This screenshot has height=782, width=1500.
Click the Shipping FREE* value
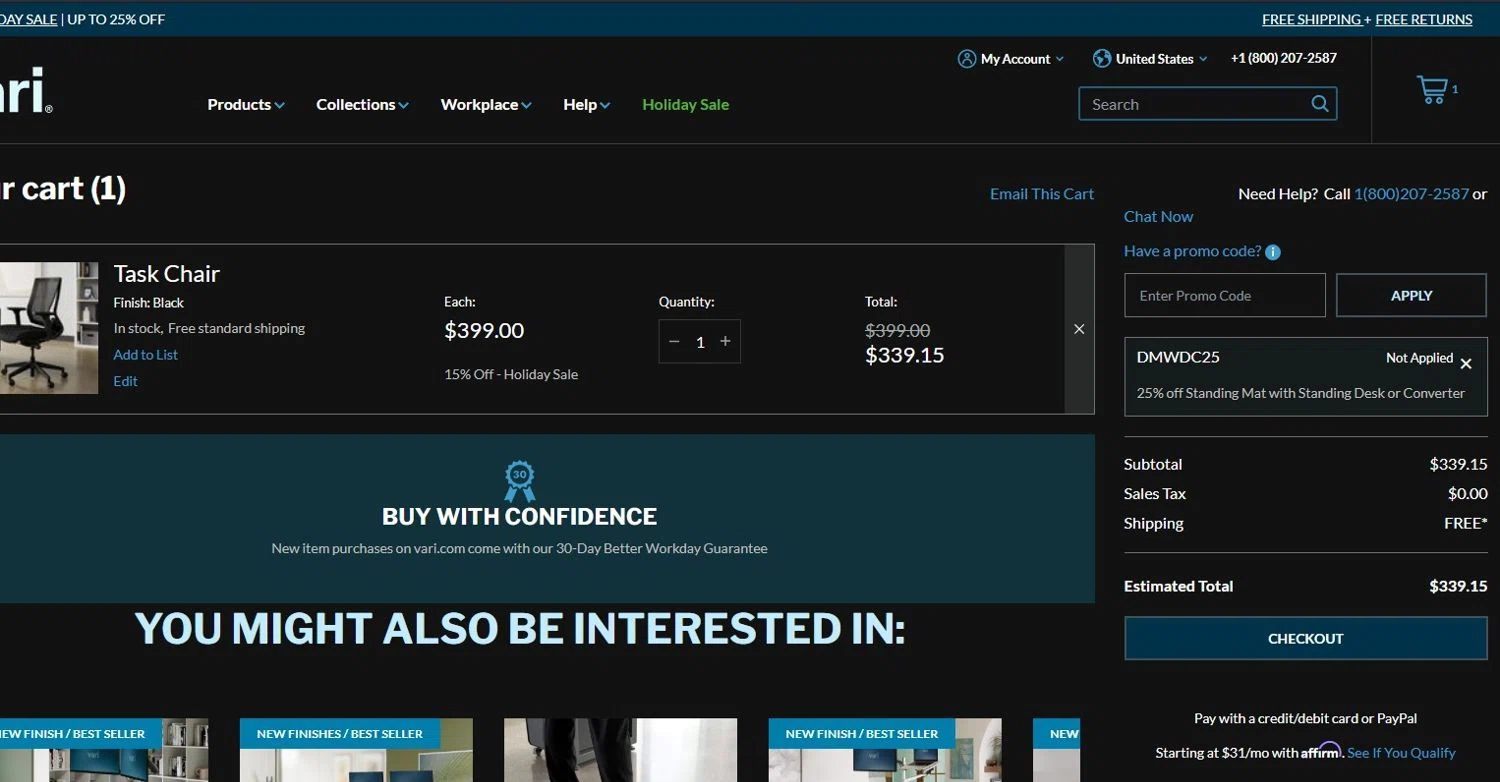(x=1466, y=523)
